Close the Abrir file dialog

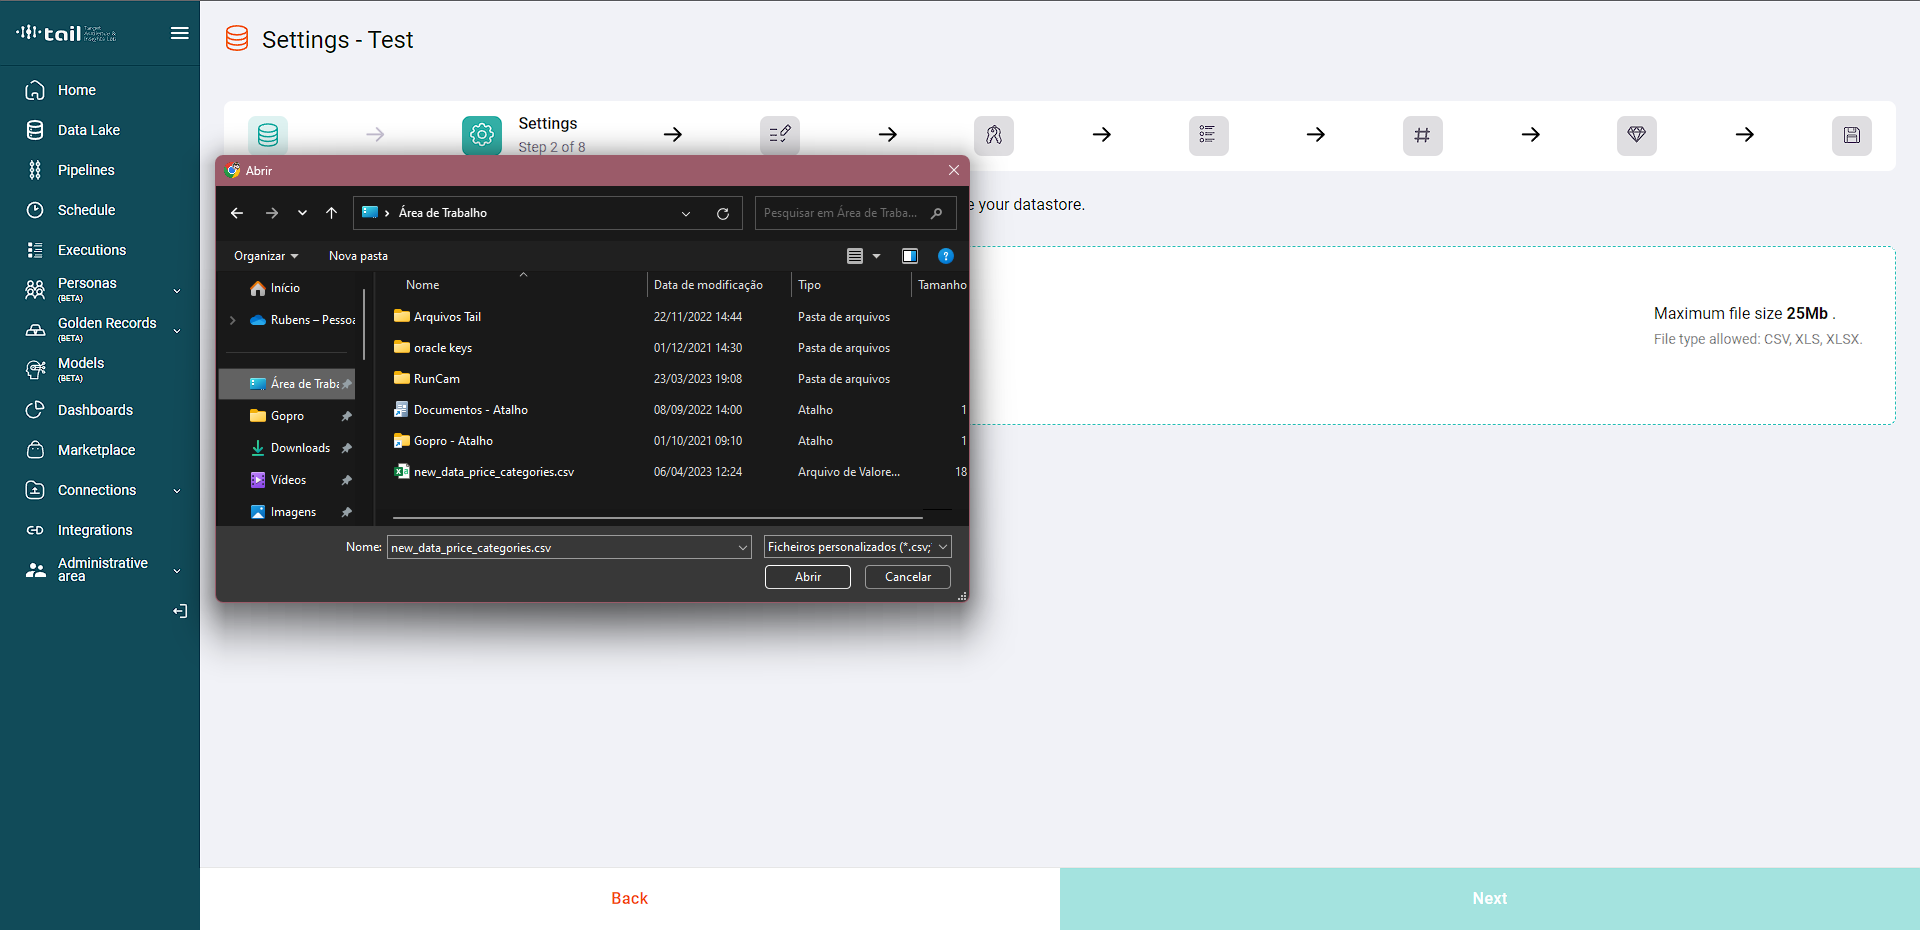[954, 171]
